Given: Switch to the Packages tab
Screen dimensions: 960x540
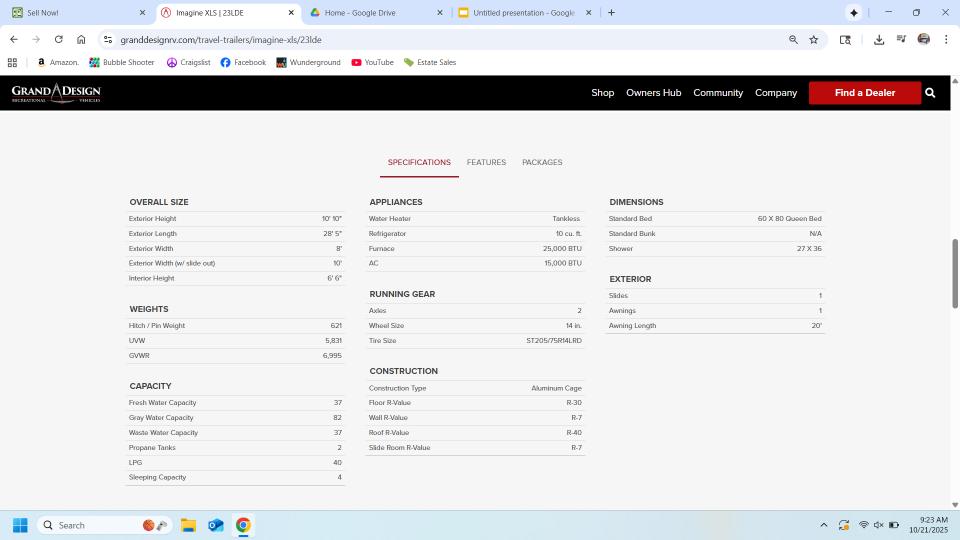Looking at the screenshot, I should (542, 162).
